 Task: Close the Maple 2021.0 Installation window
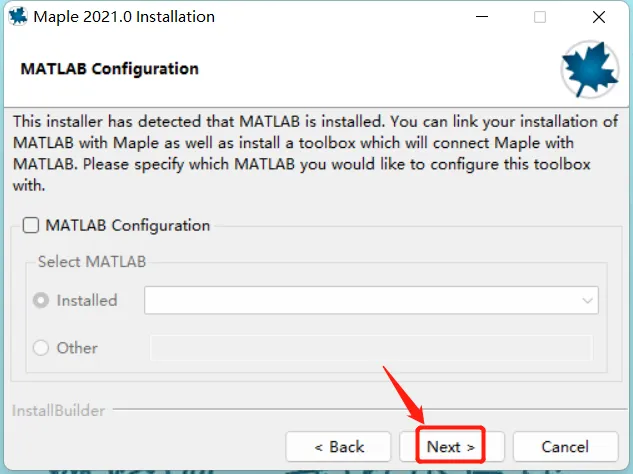tap(599, 17)
